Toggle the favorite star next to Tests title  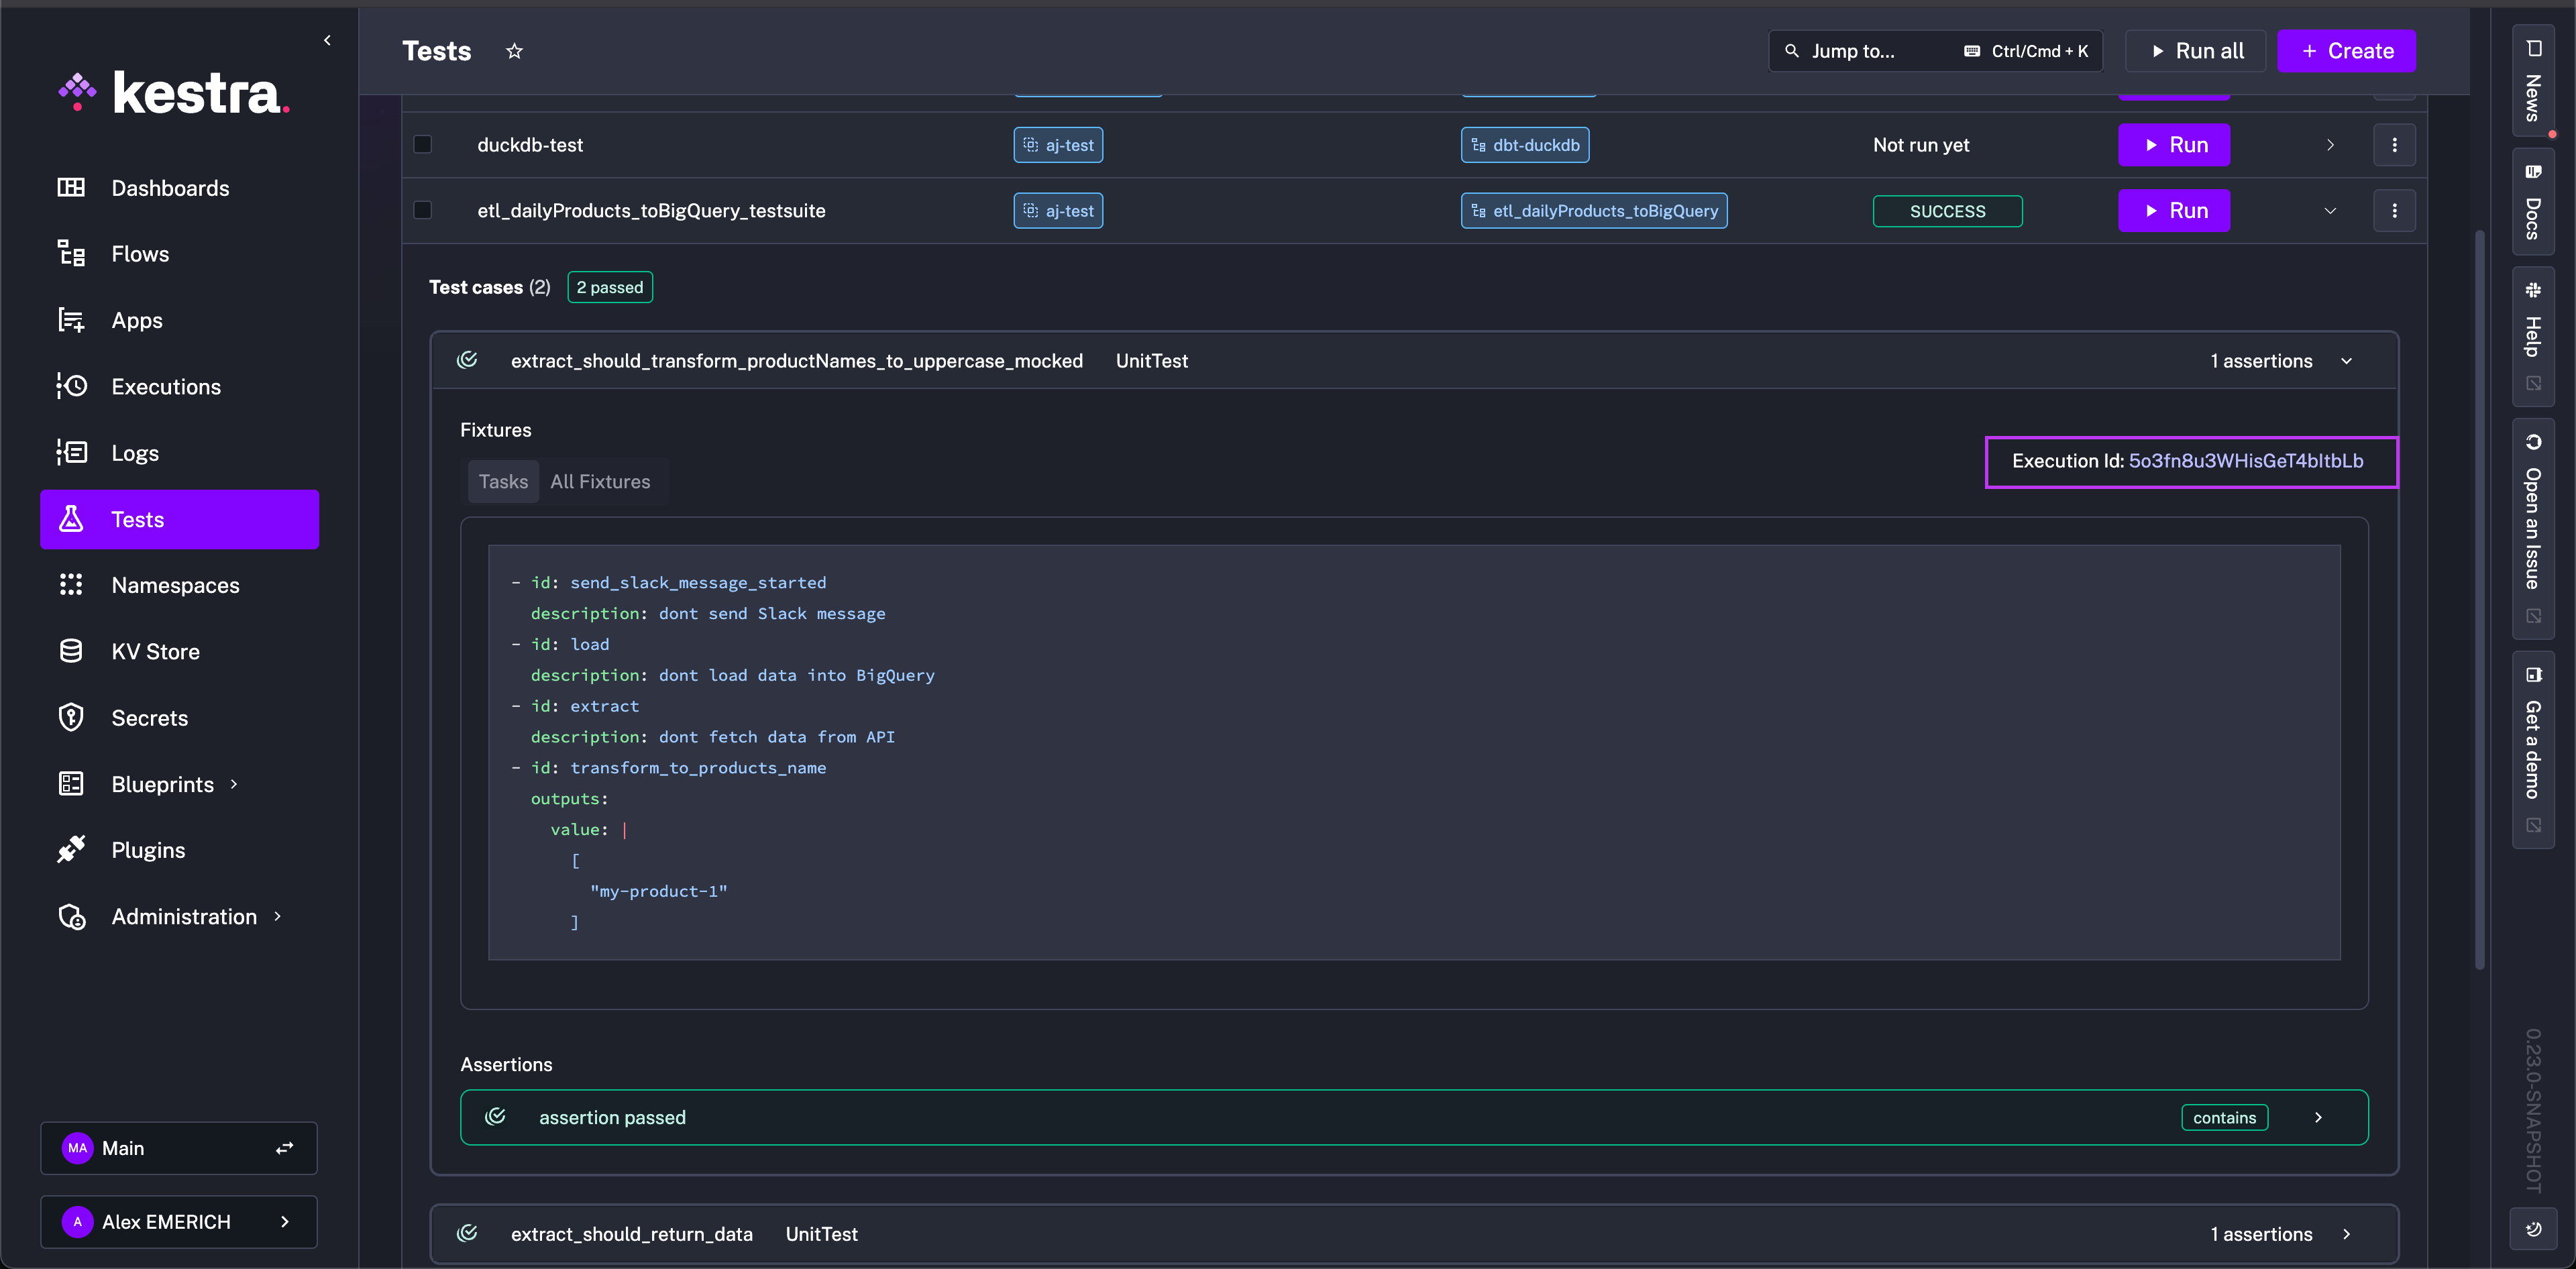coord(514,50)
